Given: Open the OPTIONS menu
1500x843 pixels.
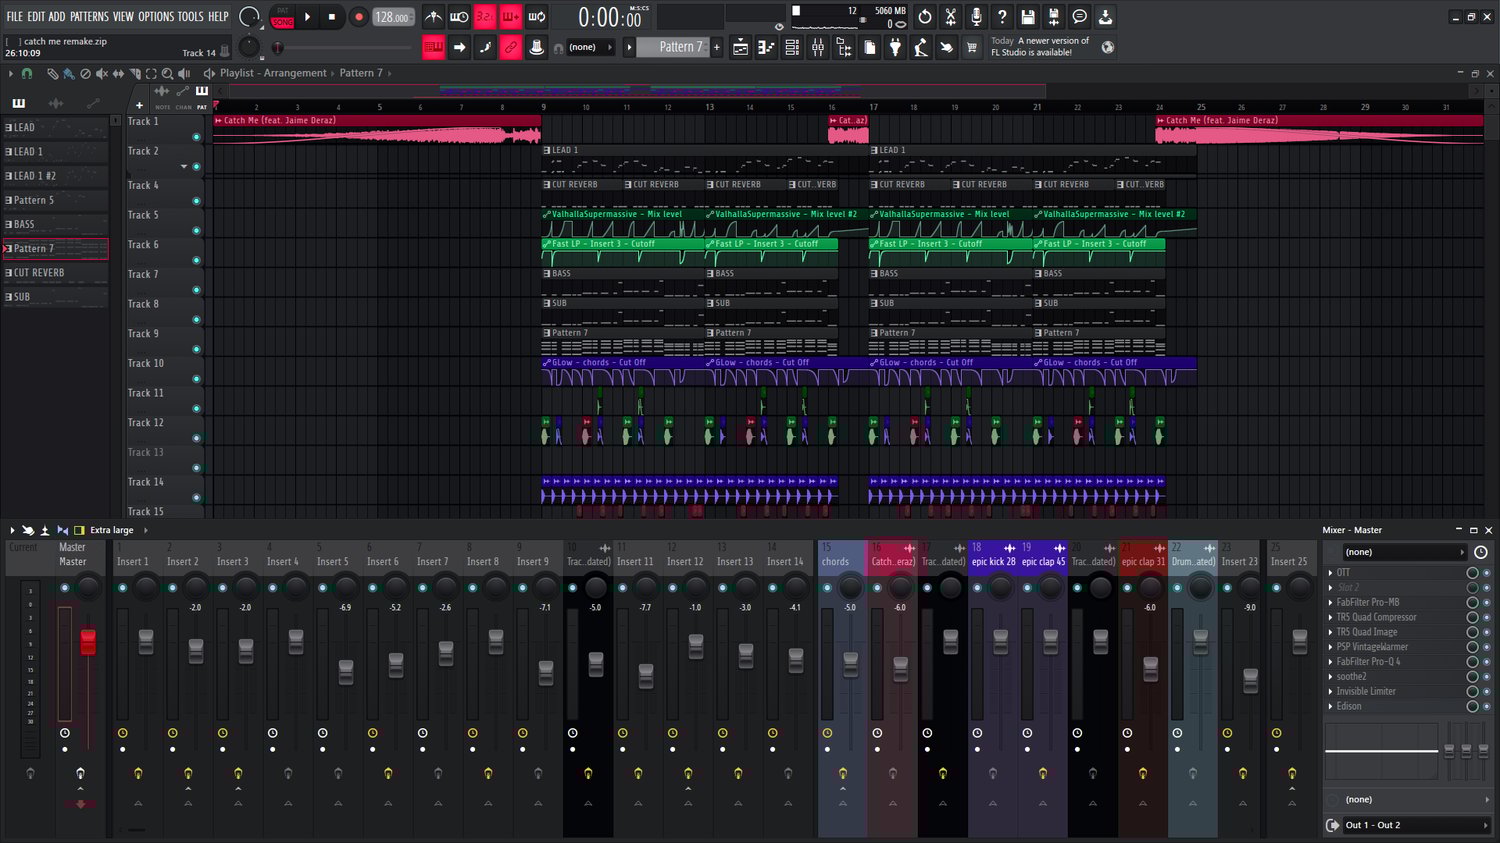Looking at the screenshot, I should 156,17.
